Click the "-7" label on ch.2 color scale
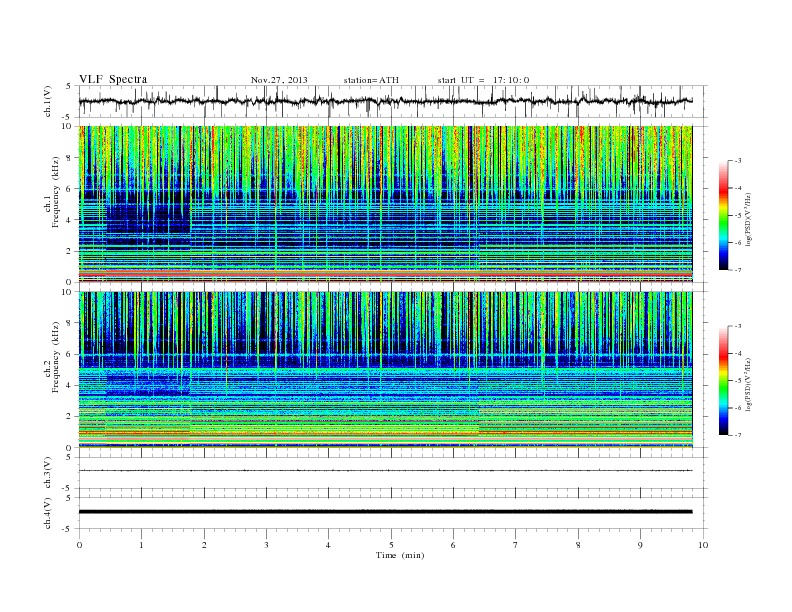Viewport: 792px width, 612px height. tap(738, 435)
